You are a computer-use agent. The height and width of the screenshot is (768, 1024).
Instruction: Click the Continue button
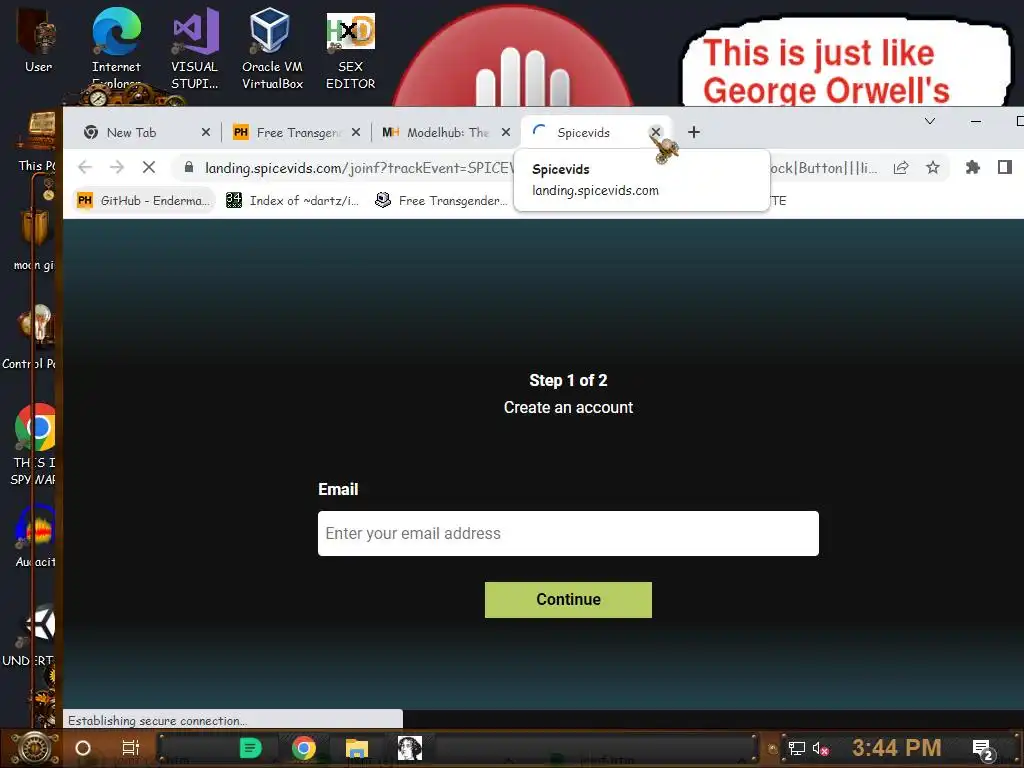[x=568, y=600]
